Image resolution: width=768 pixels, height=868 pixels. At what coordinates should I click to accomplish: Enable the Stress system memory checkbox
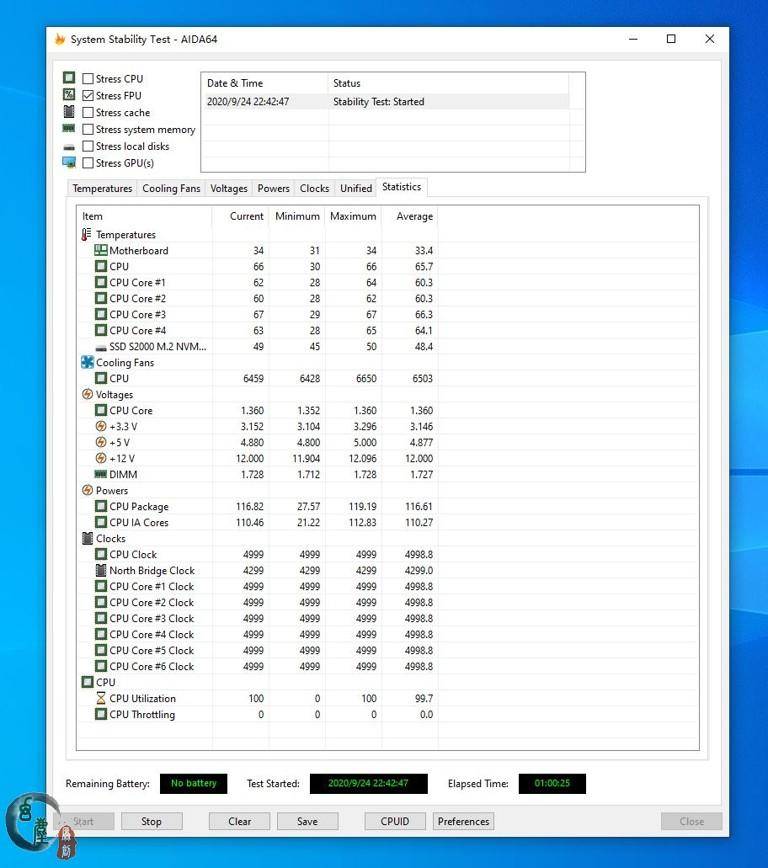coord(87,129)
